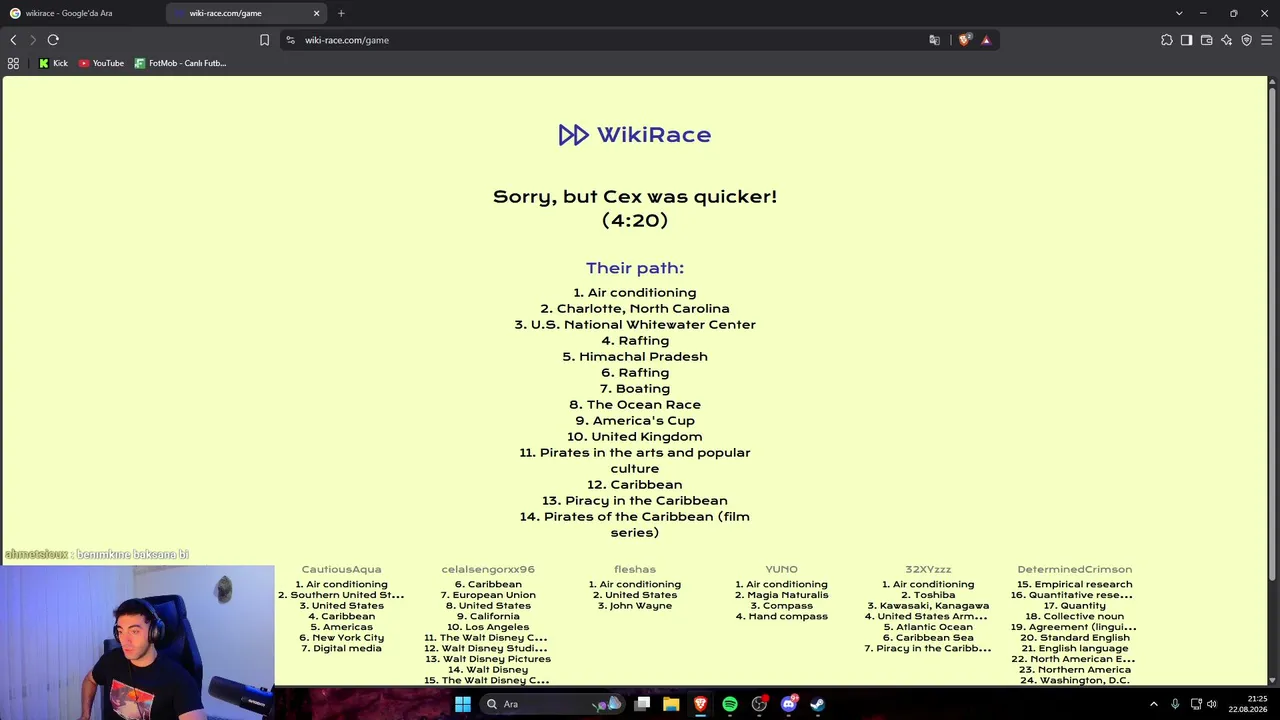Open the browser extensions puzzle icon
The height and width of the screenshot is (720, 1280).
(x=1167, y=40)
